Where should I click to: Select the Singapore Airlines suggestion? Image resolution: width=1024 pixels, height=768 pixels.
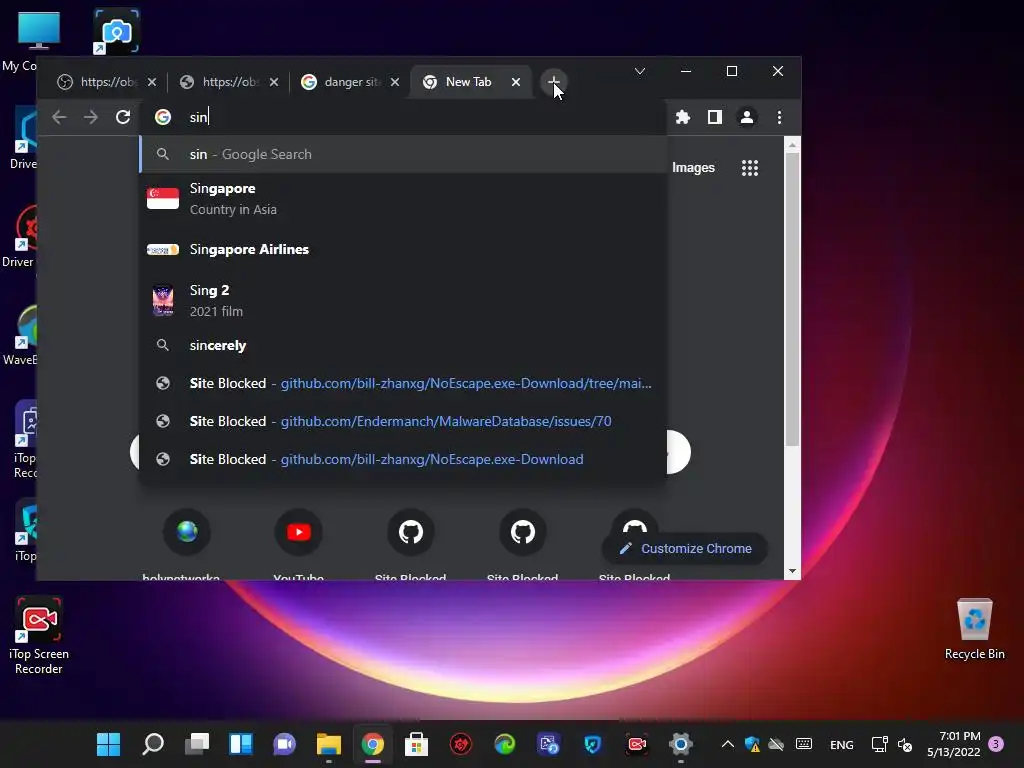tap(404, 249)
